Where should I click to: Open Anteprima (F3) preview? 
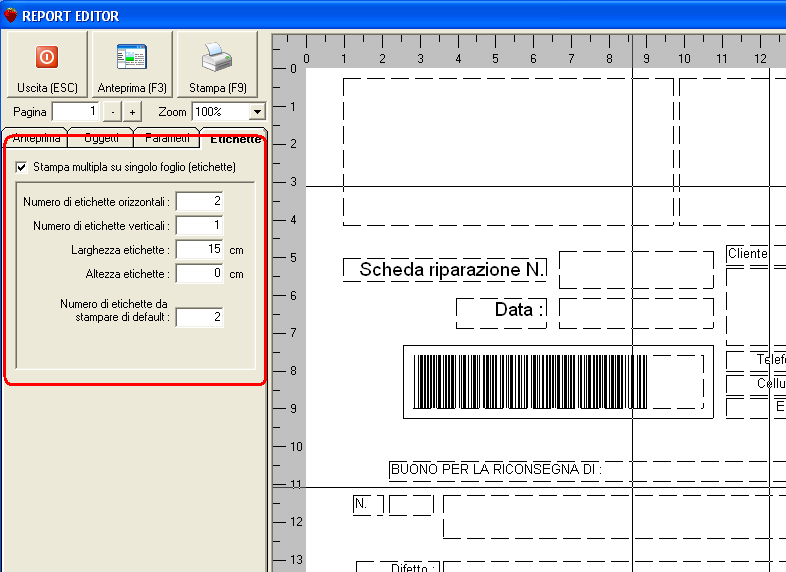132,64
